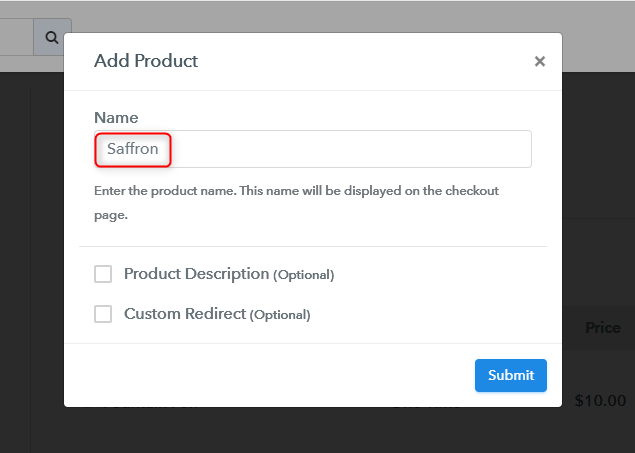Viewport: 635px width, 453px height.
Task: Enable the Custom Redirect checkbox
Action: [x=103, y=314]
